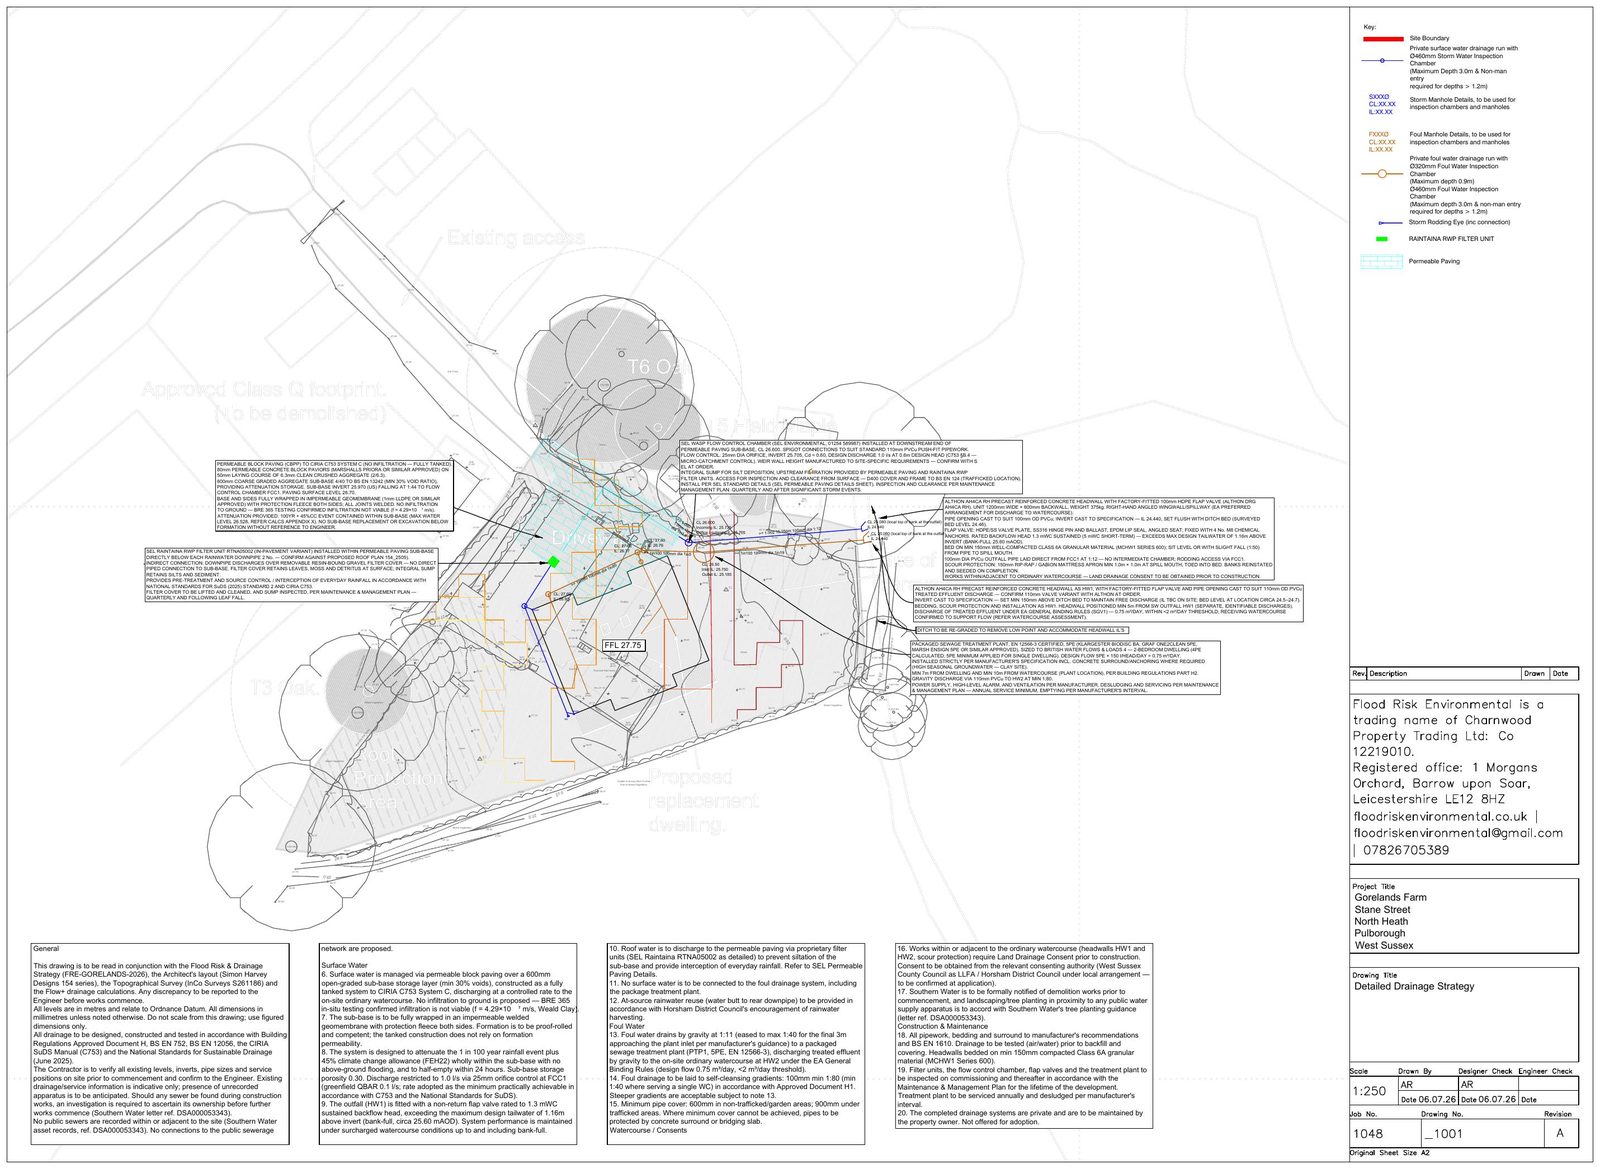Click 'West Sussex' in project title
Viewport: 1600px width, 1169px height.
click(x=1384, y=945)
